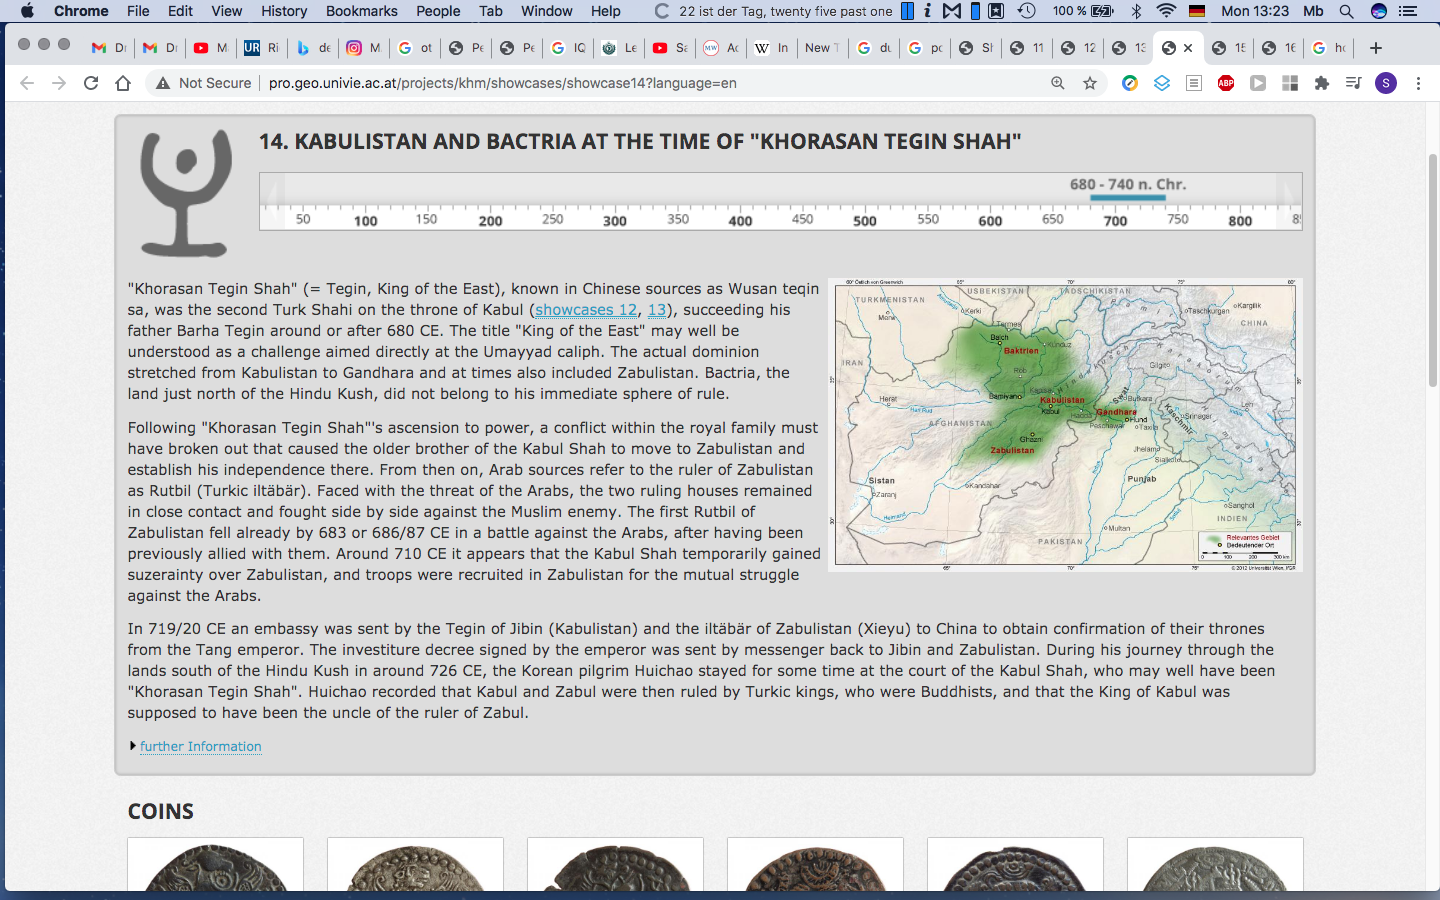
Task: Switch to the first Gmail tab
Action: pos(108,47)
